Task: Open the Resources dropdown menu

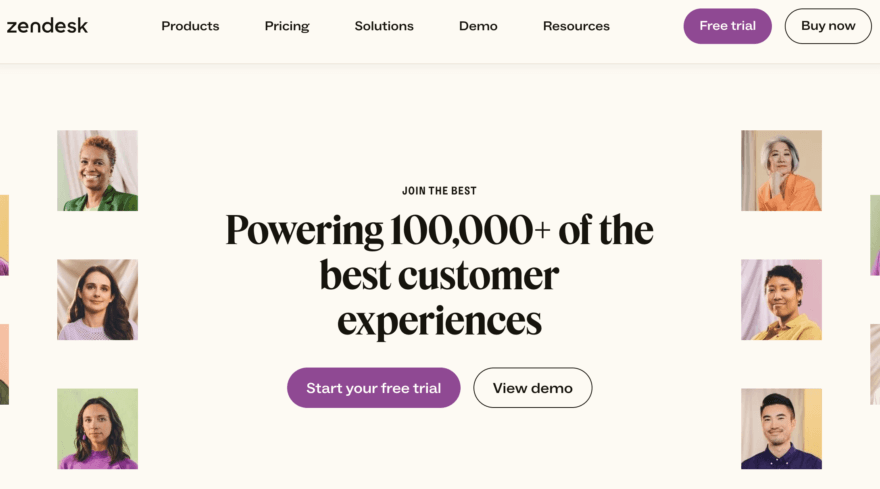Action: [x=576, y=26]
